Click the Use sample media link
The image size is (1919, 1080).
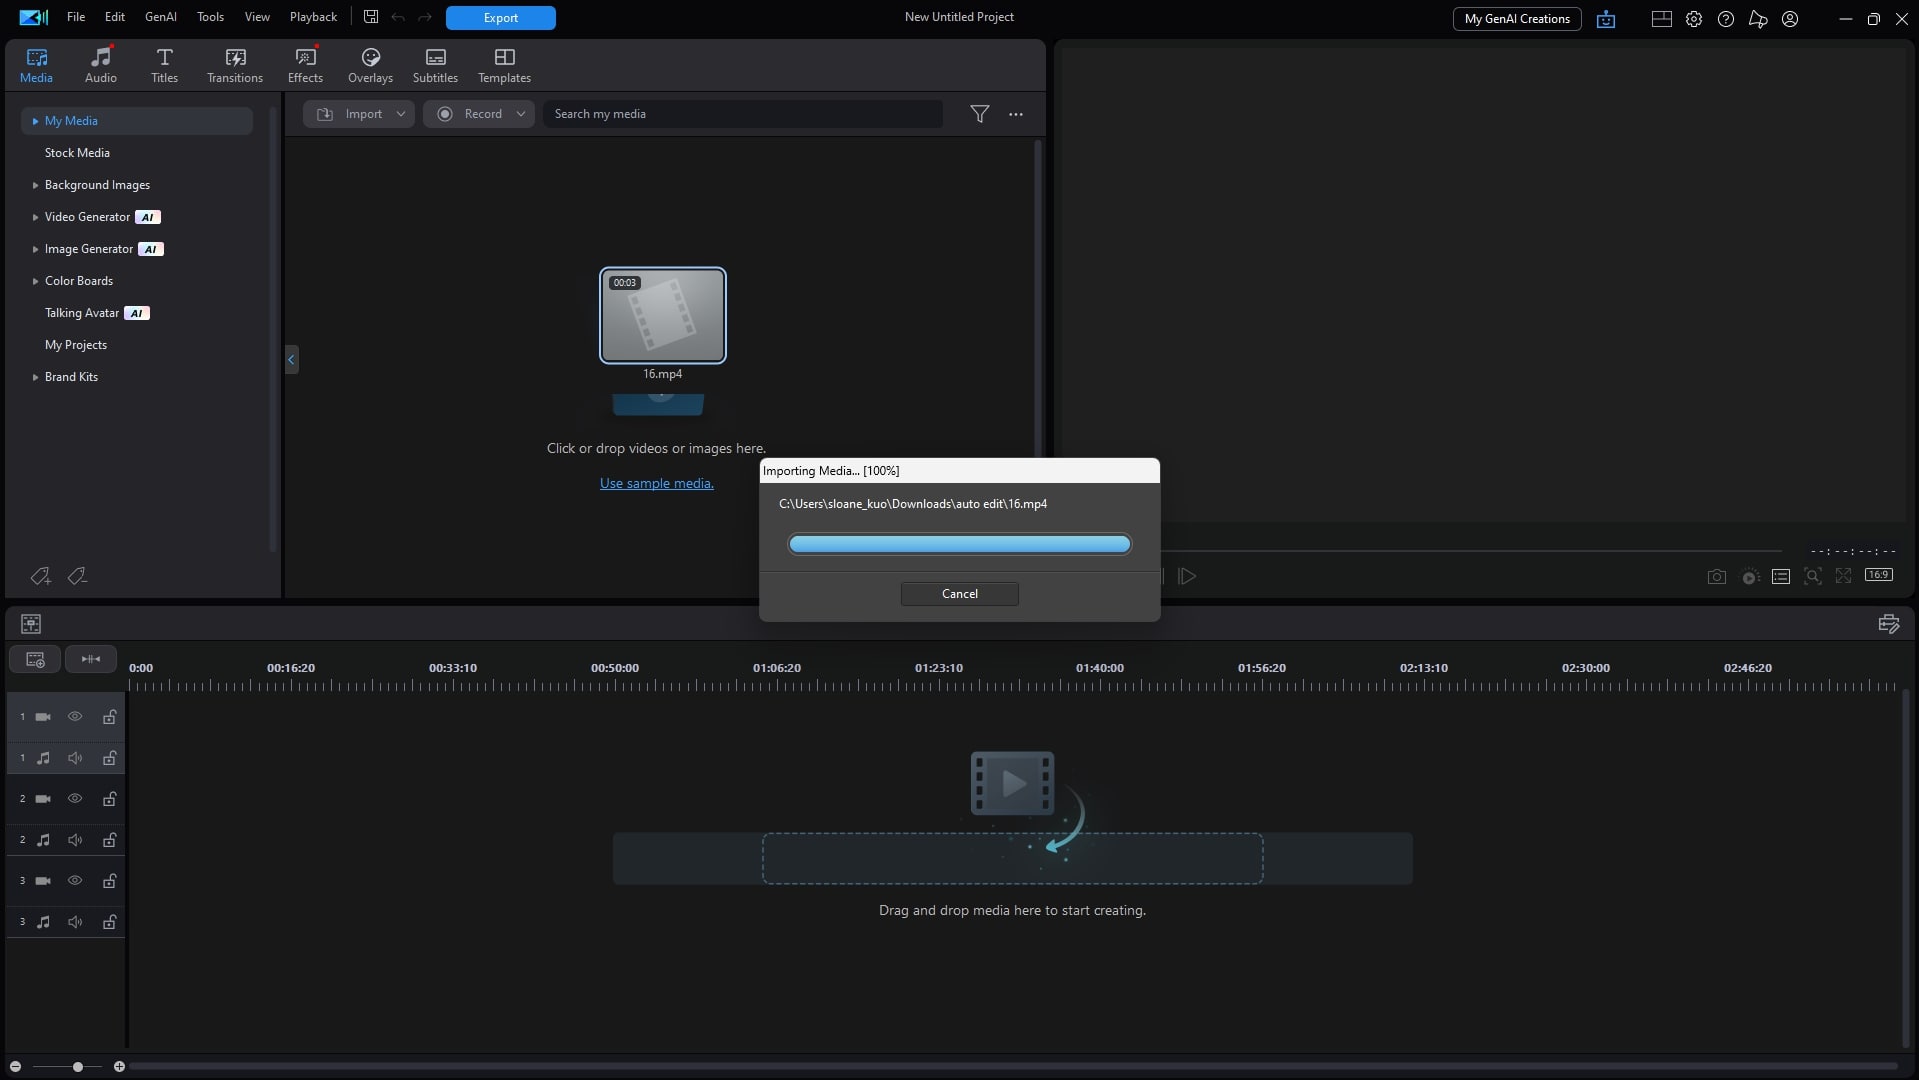656,483
